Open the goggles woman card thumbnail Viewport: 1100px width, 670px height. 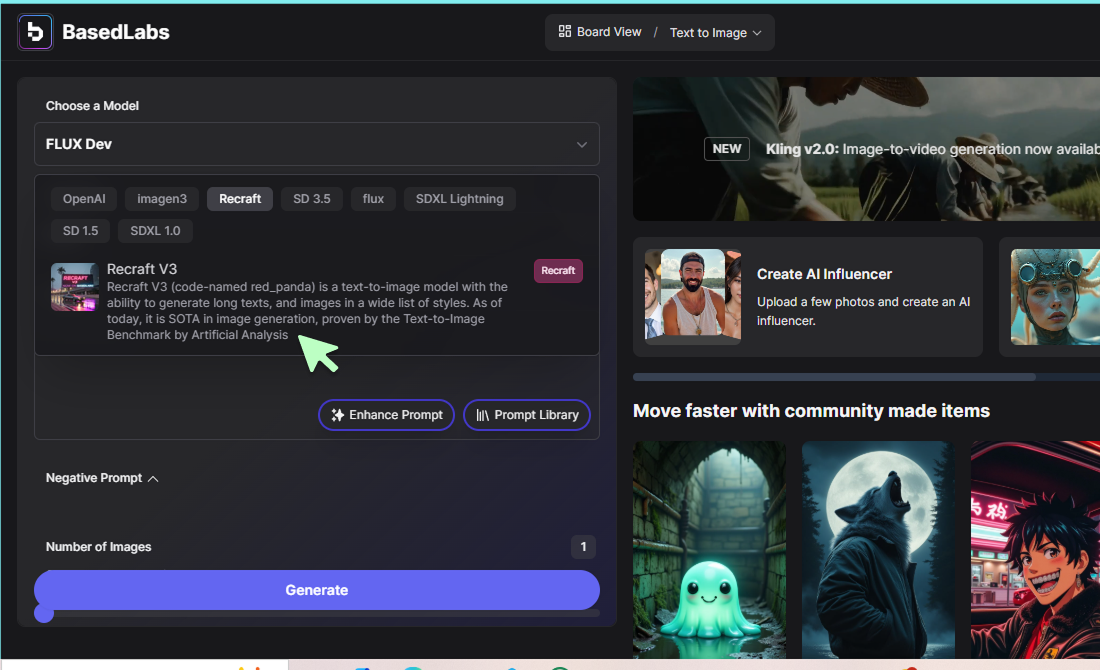coord(1055,297)
